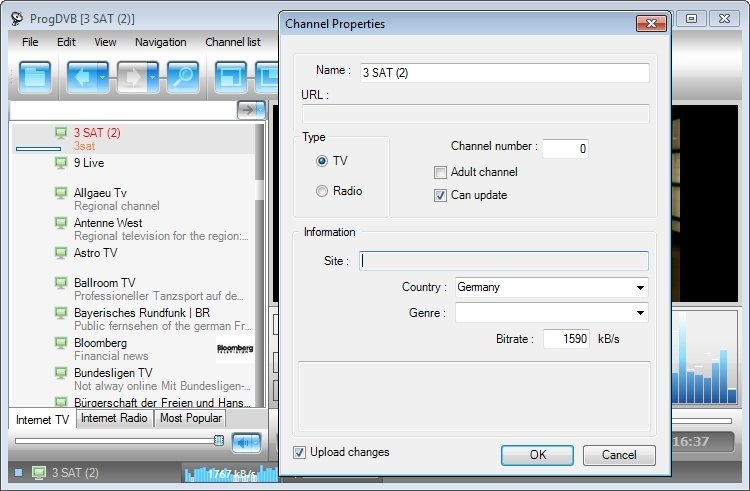
Task: Click the Name field containing 3 SAT (2)
Action: (x=505, y=73)
